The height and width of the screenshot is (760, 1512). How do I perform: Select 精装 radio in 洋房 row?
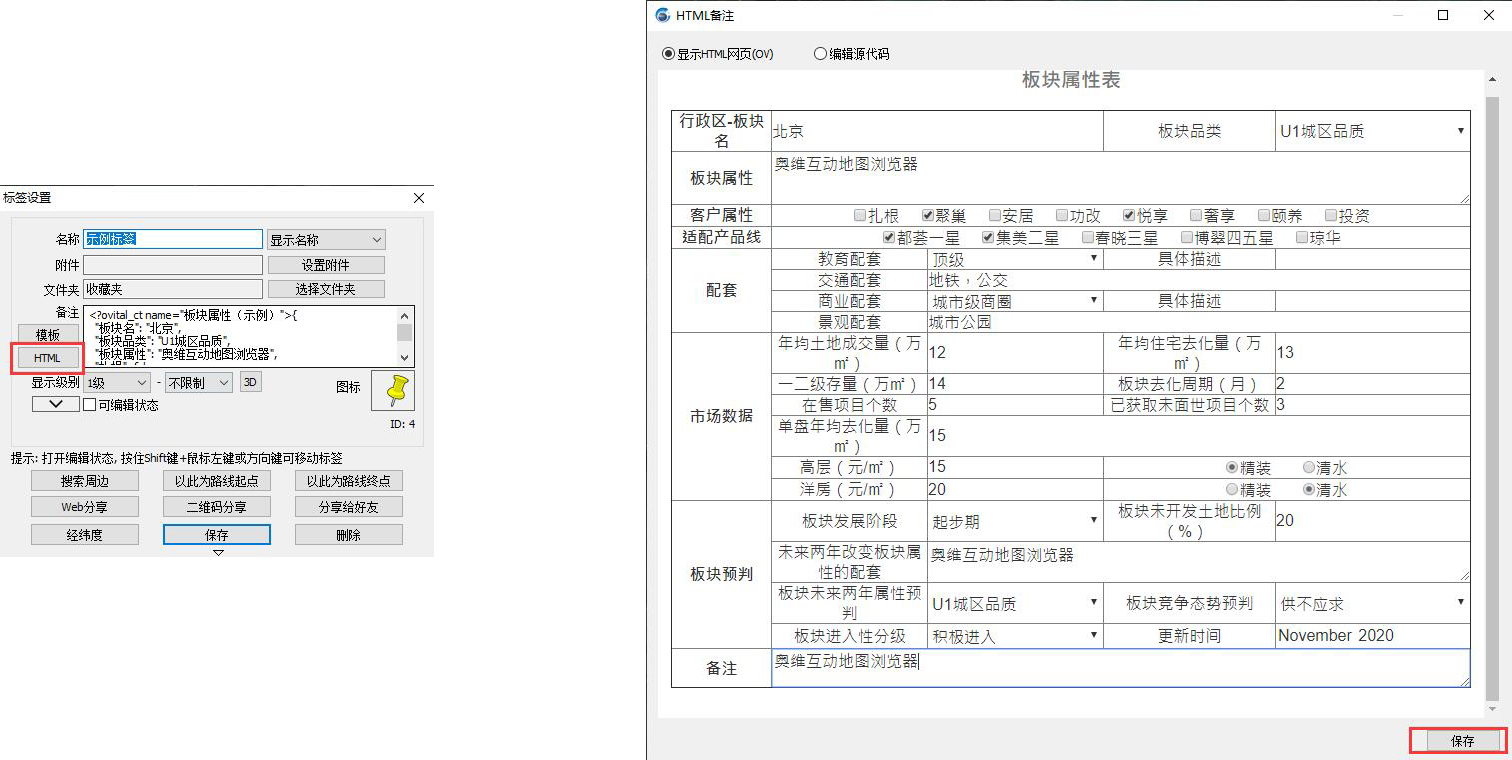tap(1232, 490)
